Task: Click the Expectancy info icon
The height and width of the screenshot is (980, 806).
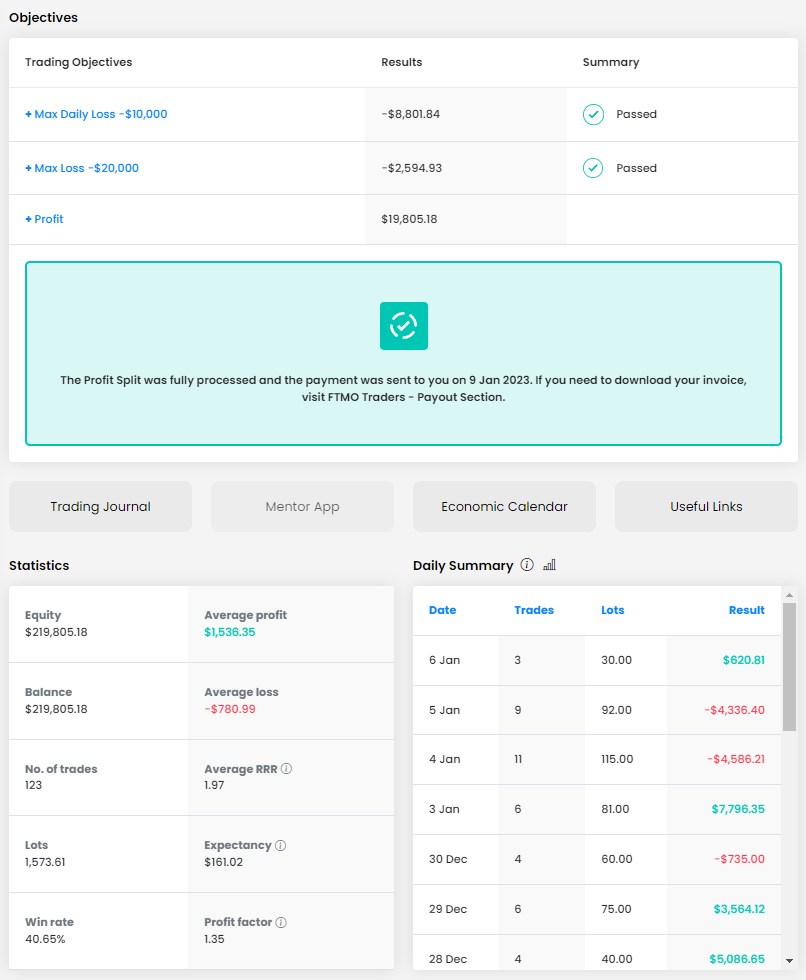Action: tap(281, 845)
